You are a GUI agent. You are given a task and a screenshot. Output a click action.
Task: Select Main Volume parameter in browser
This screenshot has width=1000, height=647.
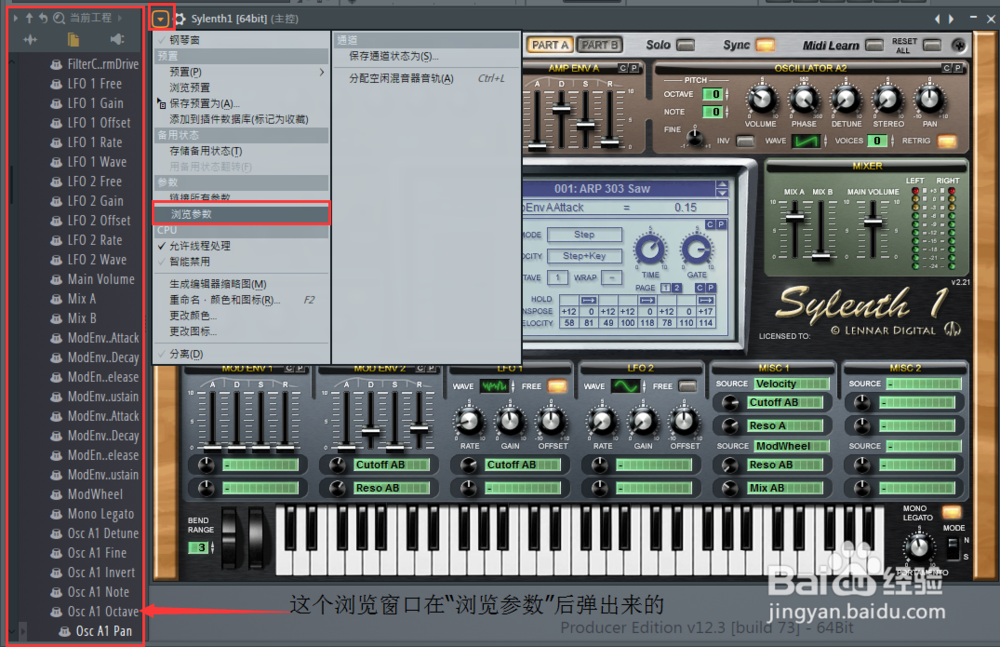(x=92, y=279)
